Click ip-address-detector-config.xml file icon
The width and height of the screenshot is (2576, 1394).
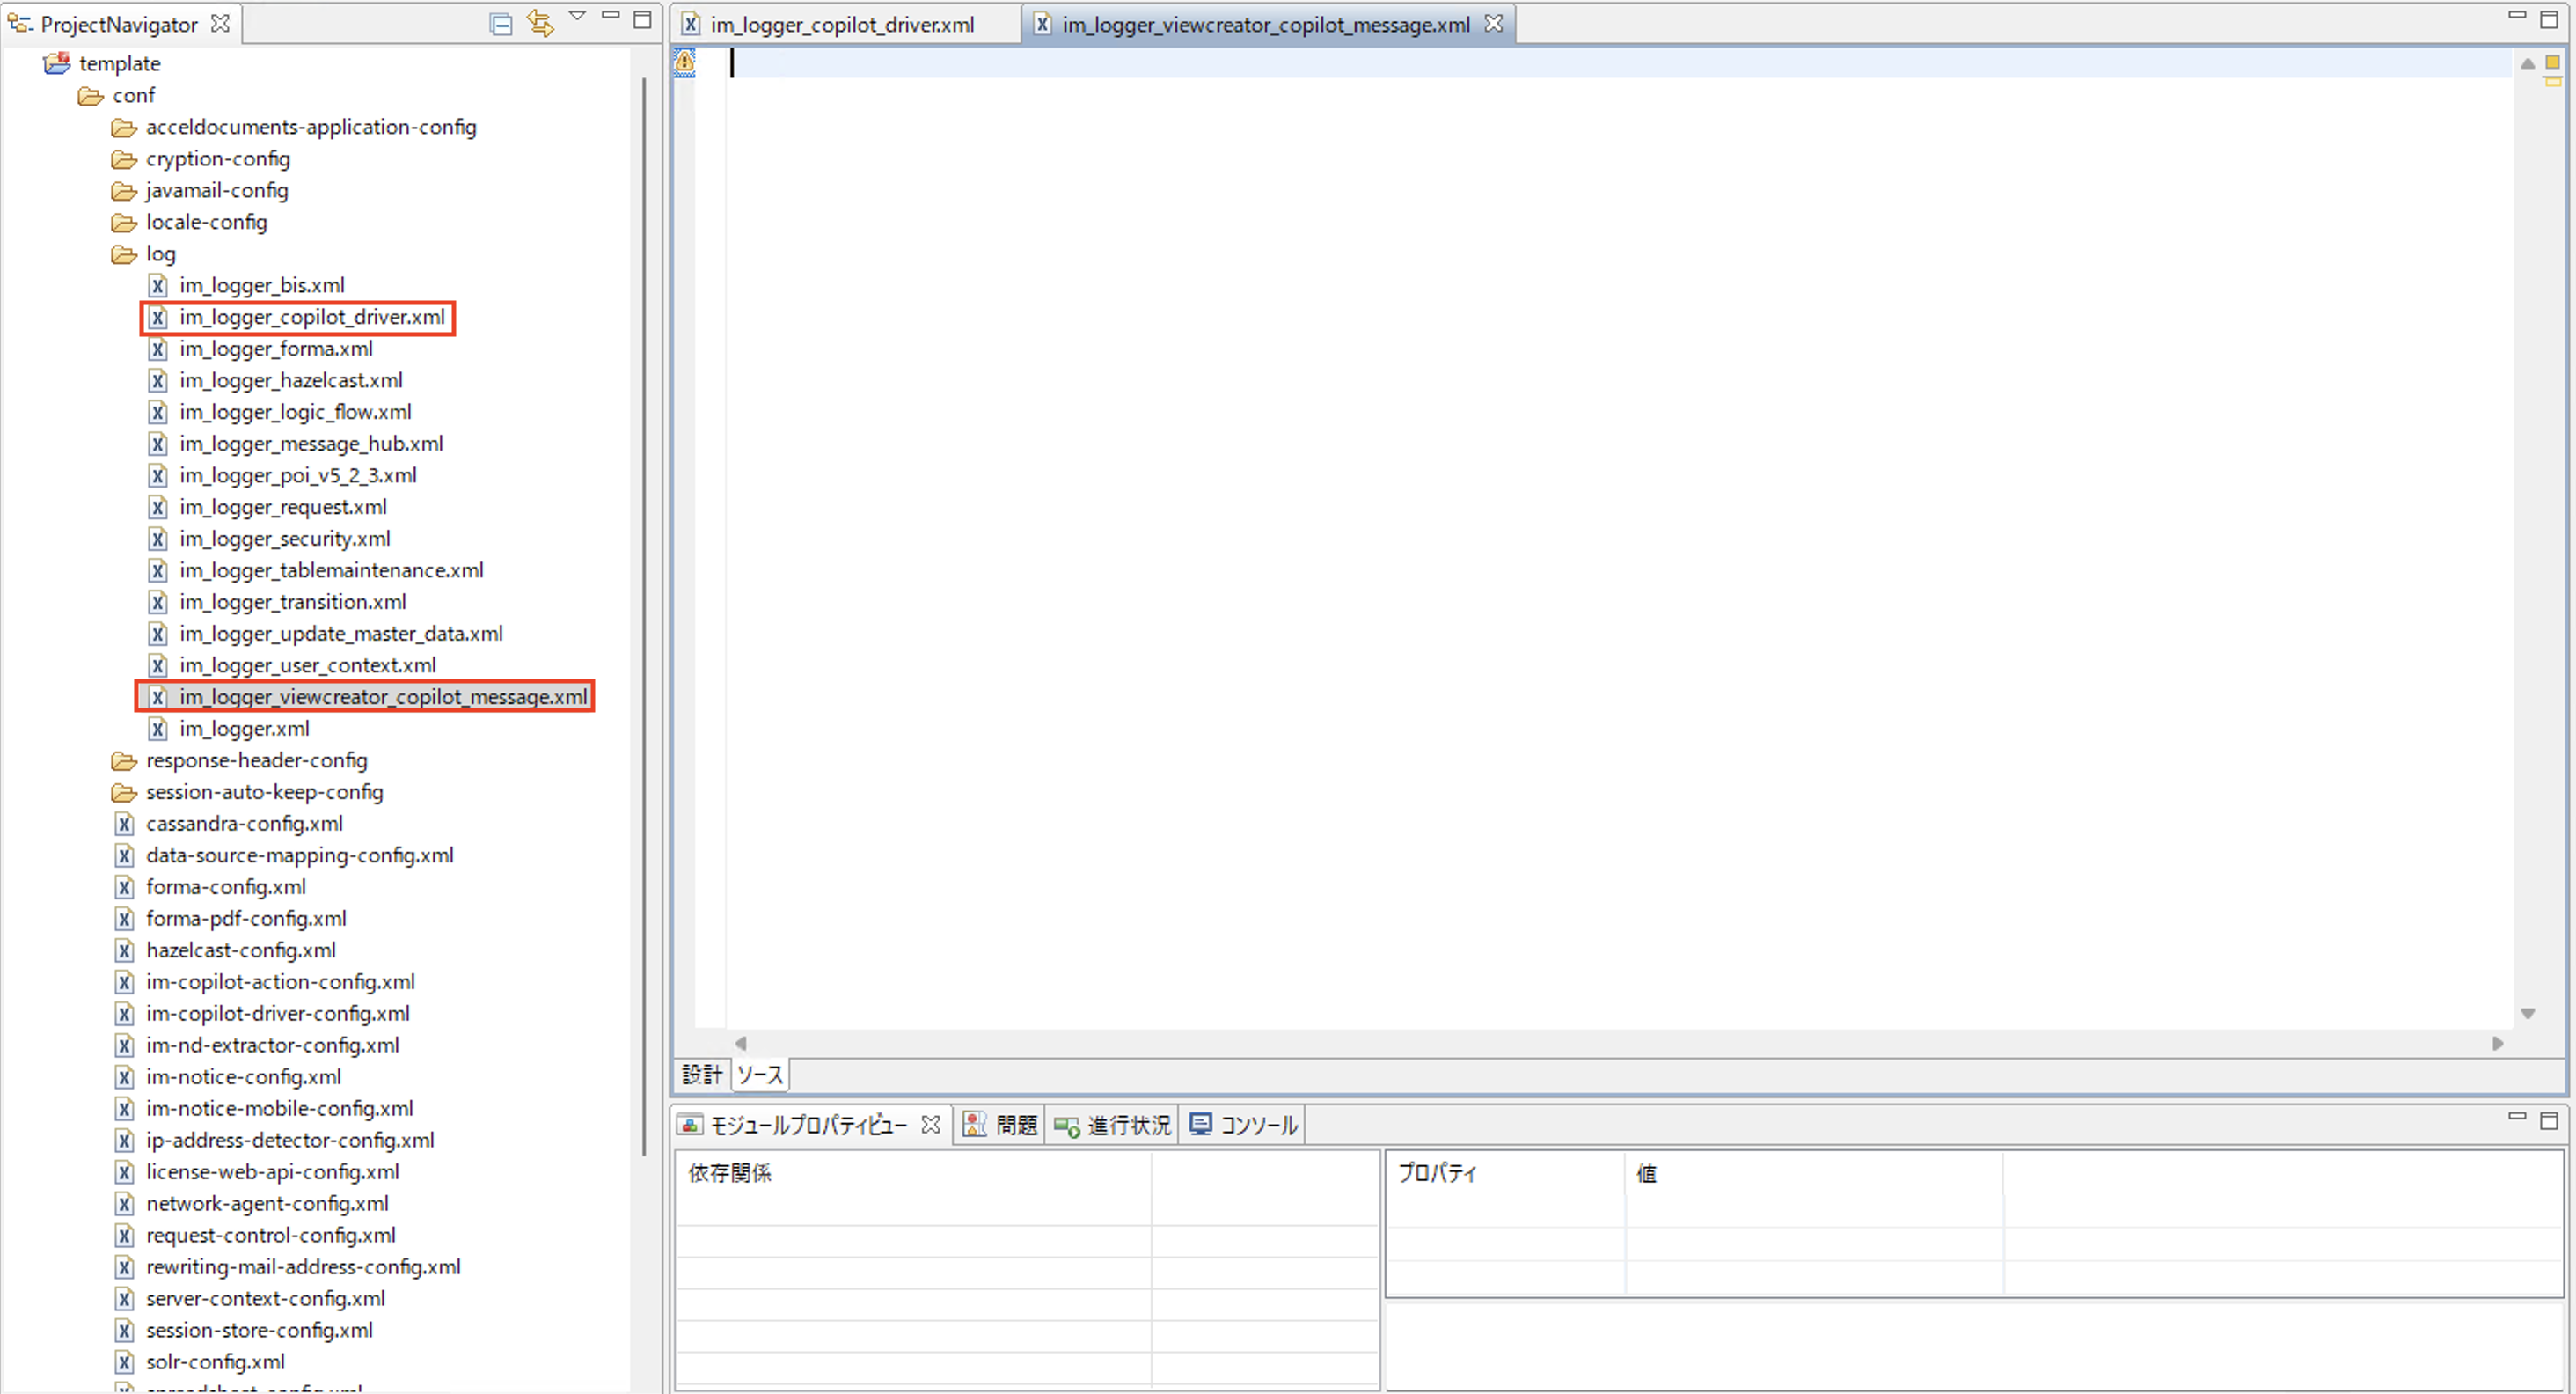(x=124, y=1141)
